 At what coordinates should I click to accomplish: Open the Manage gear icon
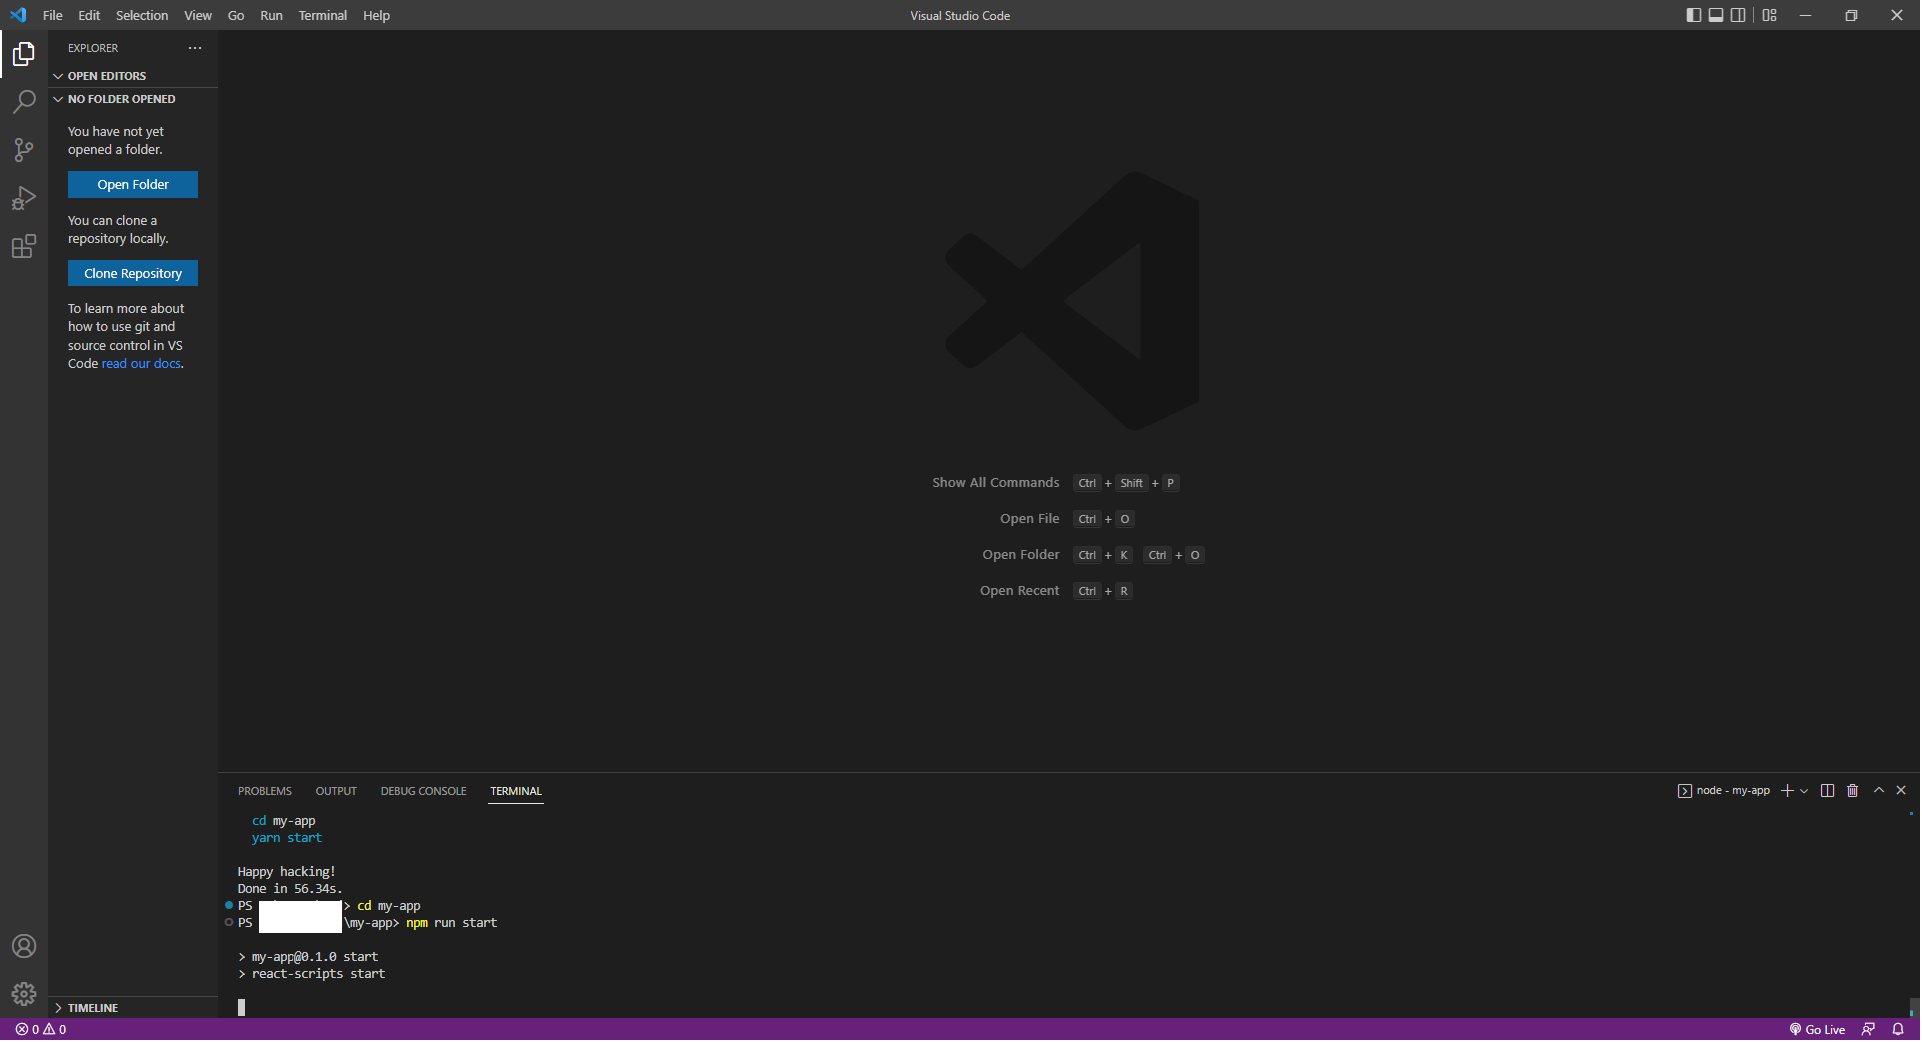pyautogui.click(x=24, y=995)
